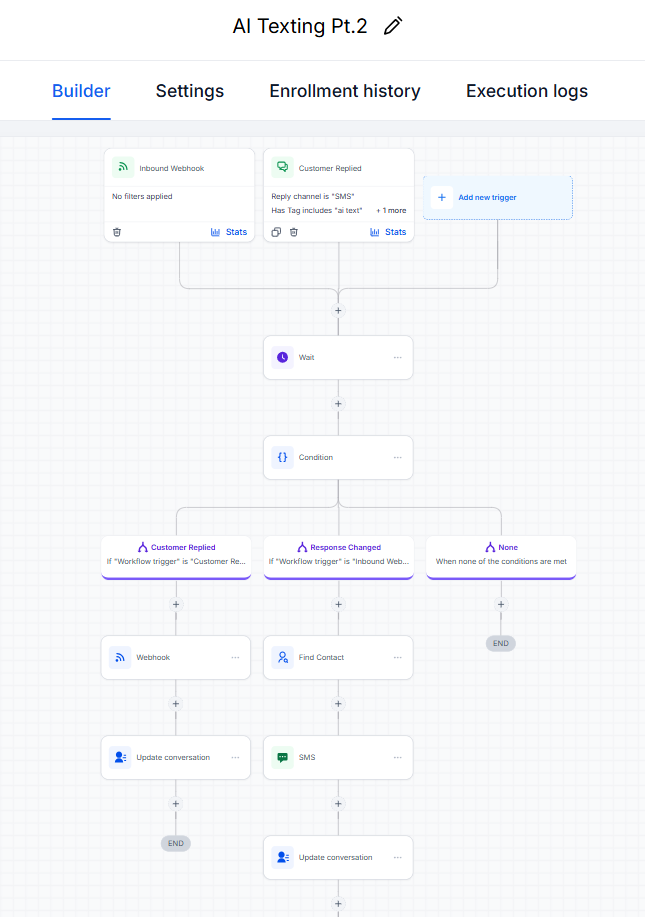
Task: Open options for Update conversation under SMS
Action: (398, 857)
